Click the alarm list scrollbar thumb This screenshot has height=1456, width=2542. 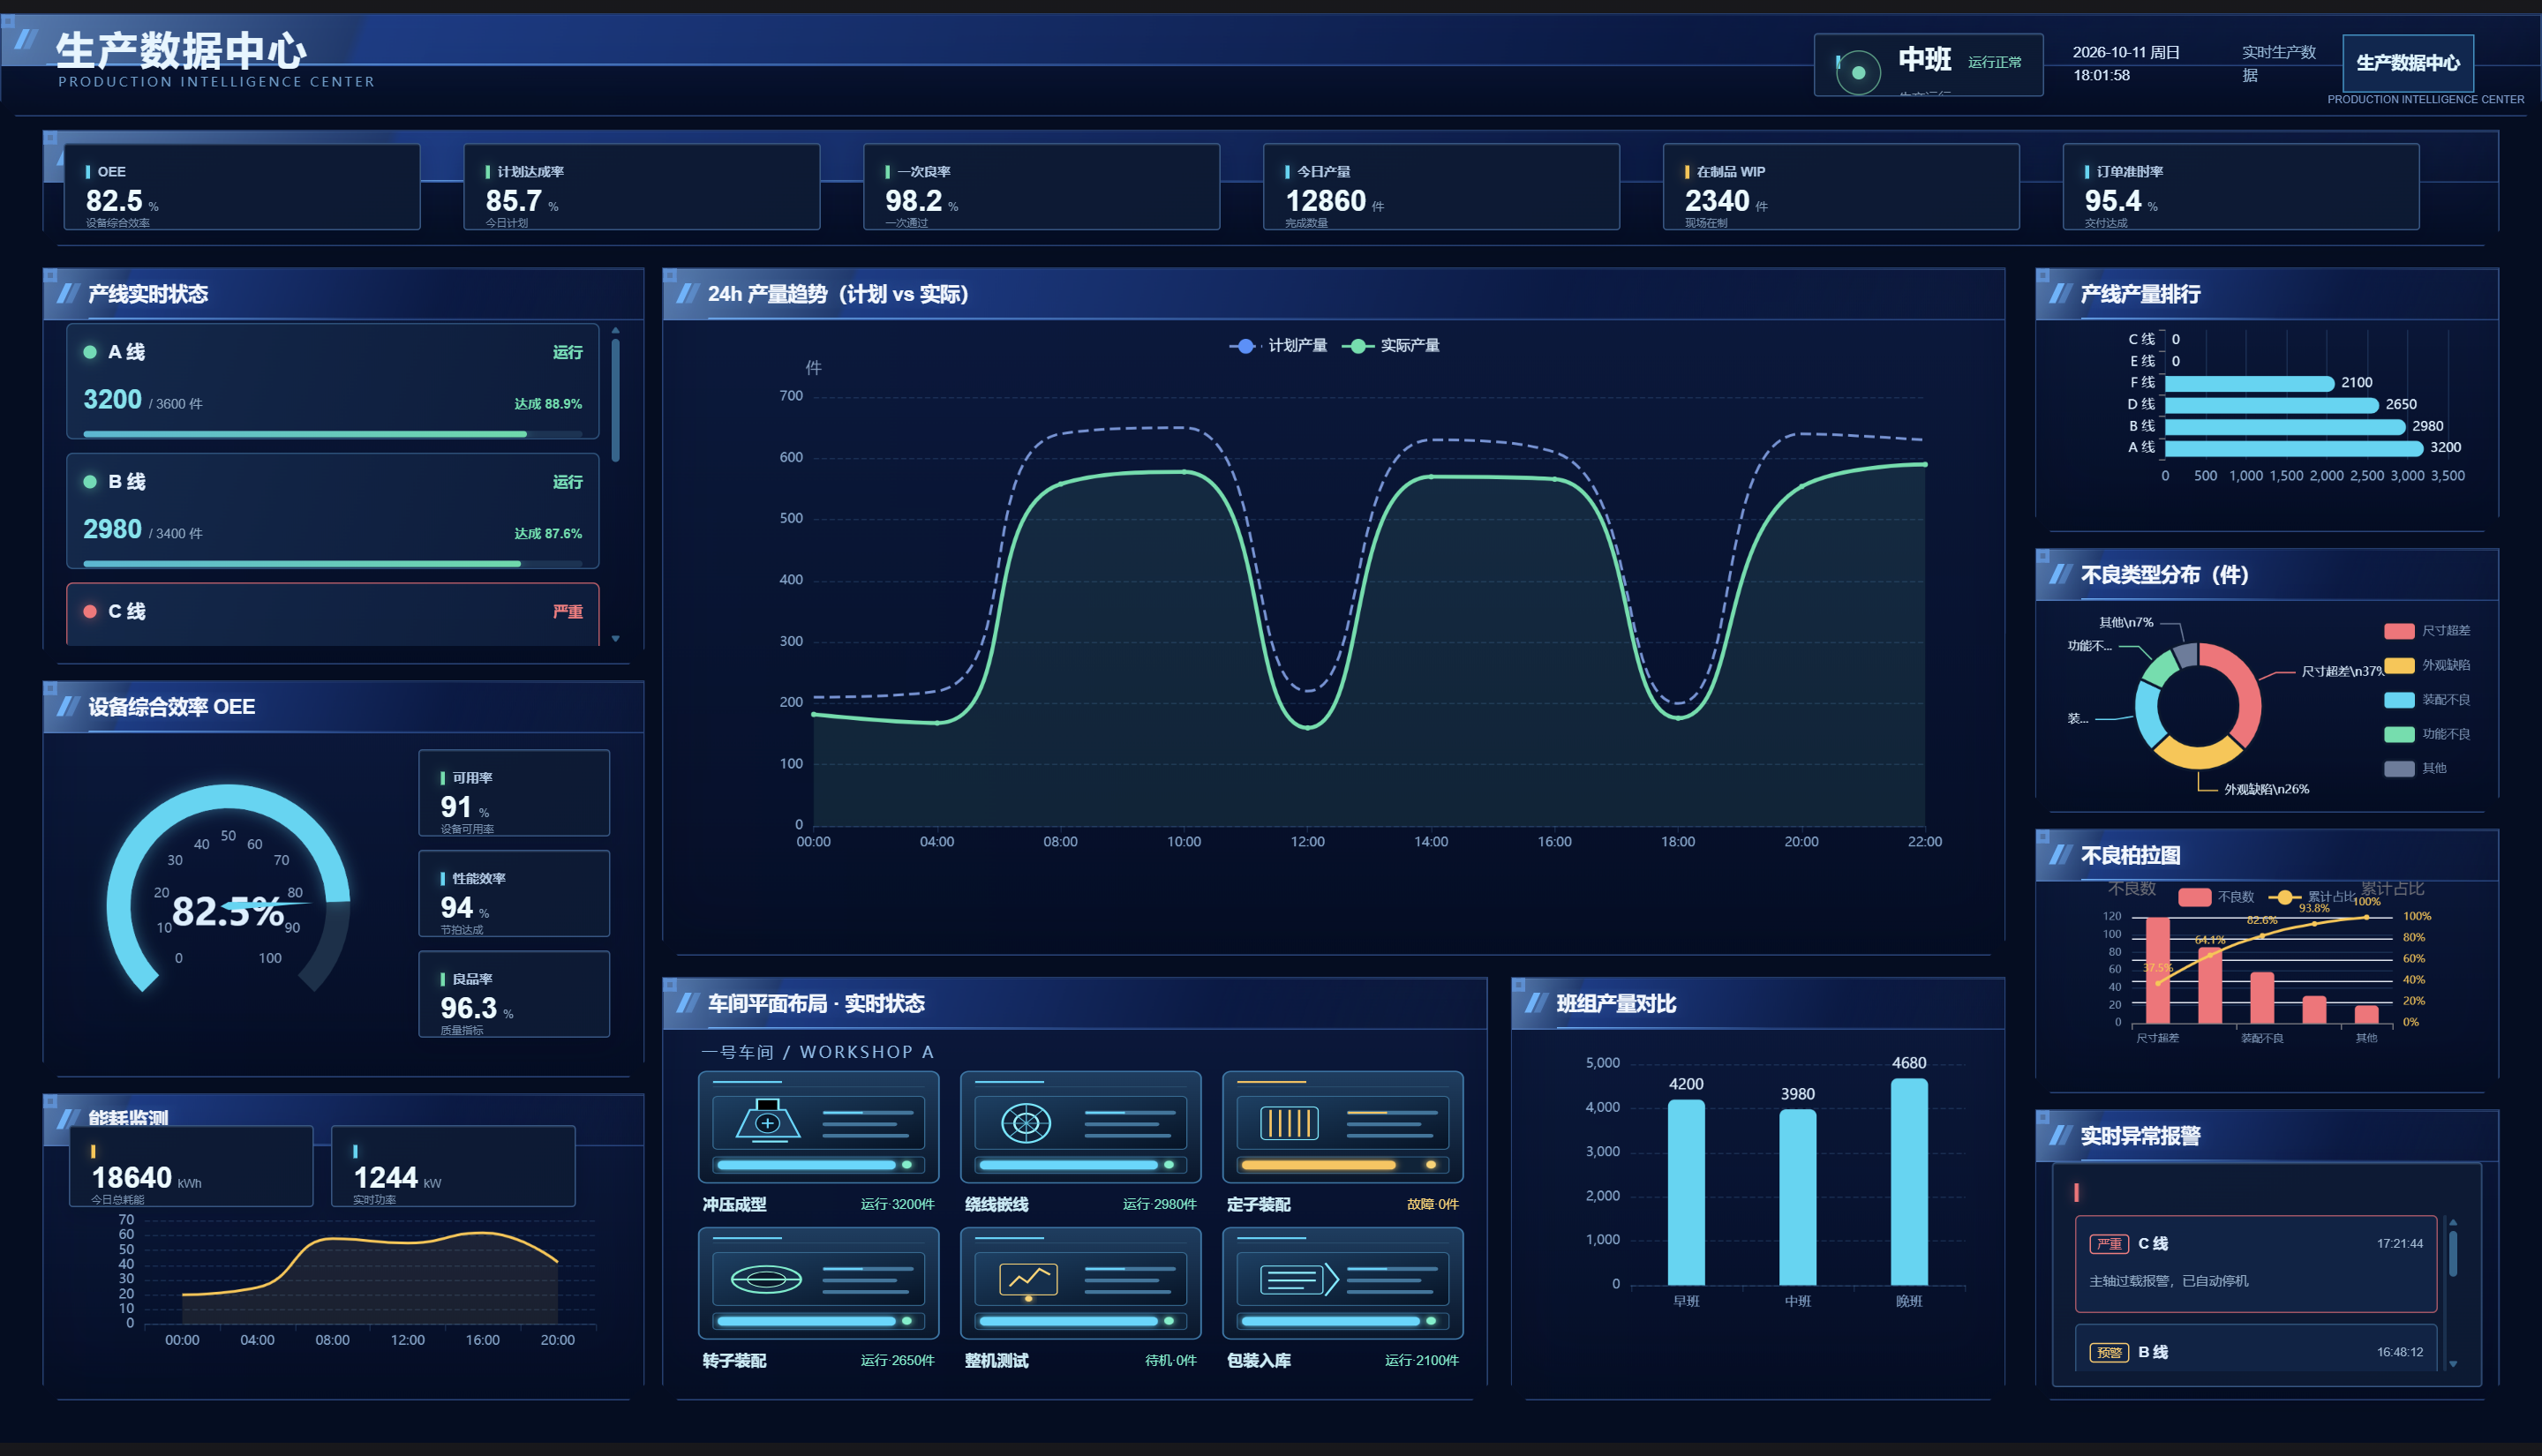tap(2453, 1255)
